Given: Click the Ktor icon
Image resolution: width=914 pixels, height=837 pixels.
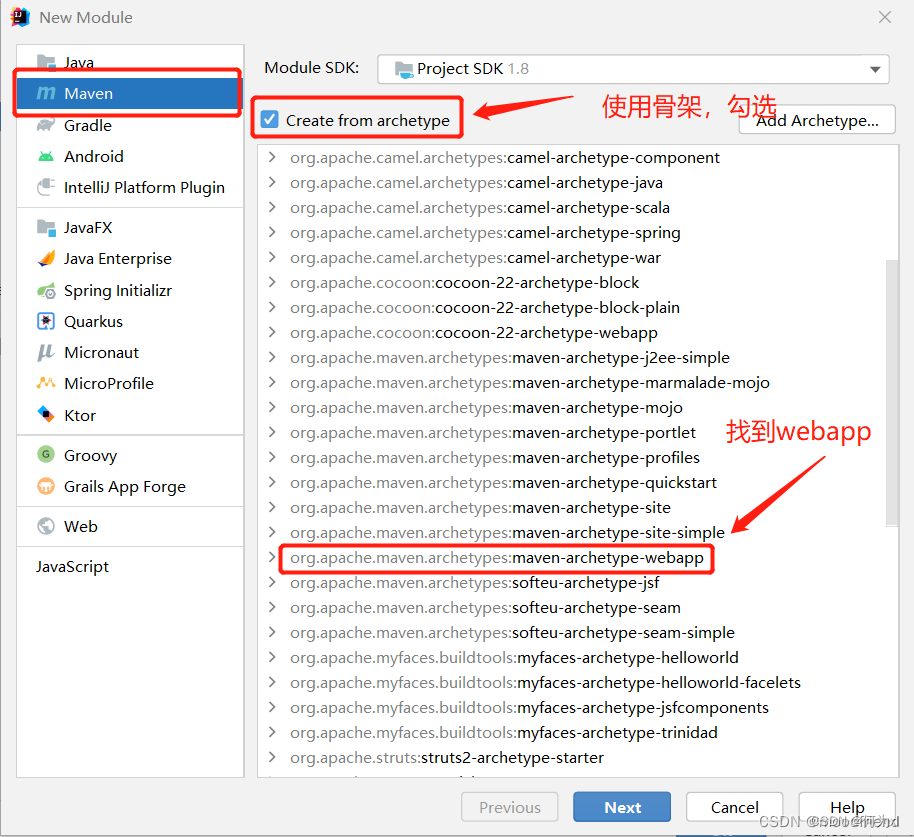Looking at the screenshot, I should [x=46, y=414].
